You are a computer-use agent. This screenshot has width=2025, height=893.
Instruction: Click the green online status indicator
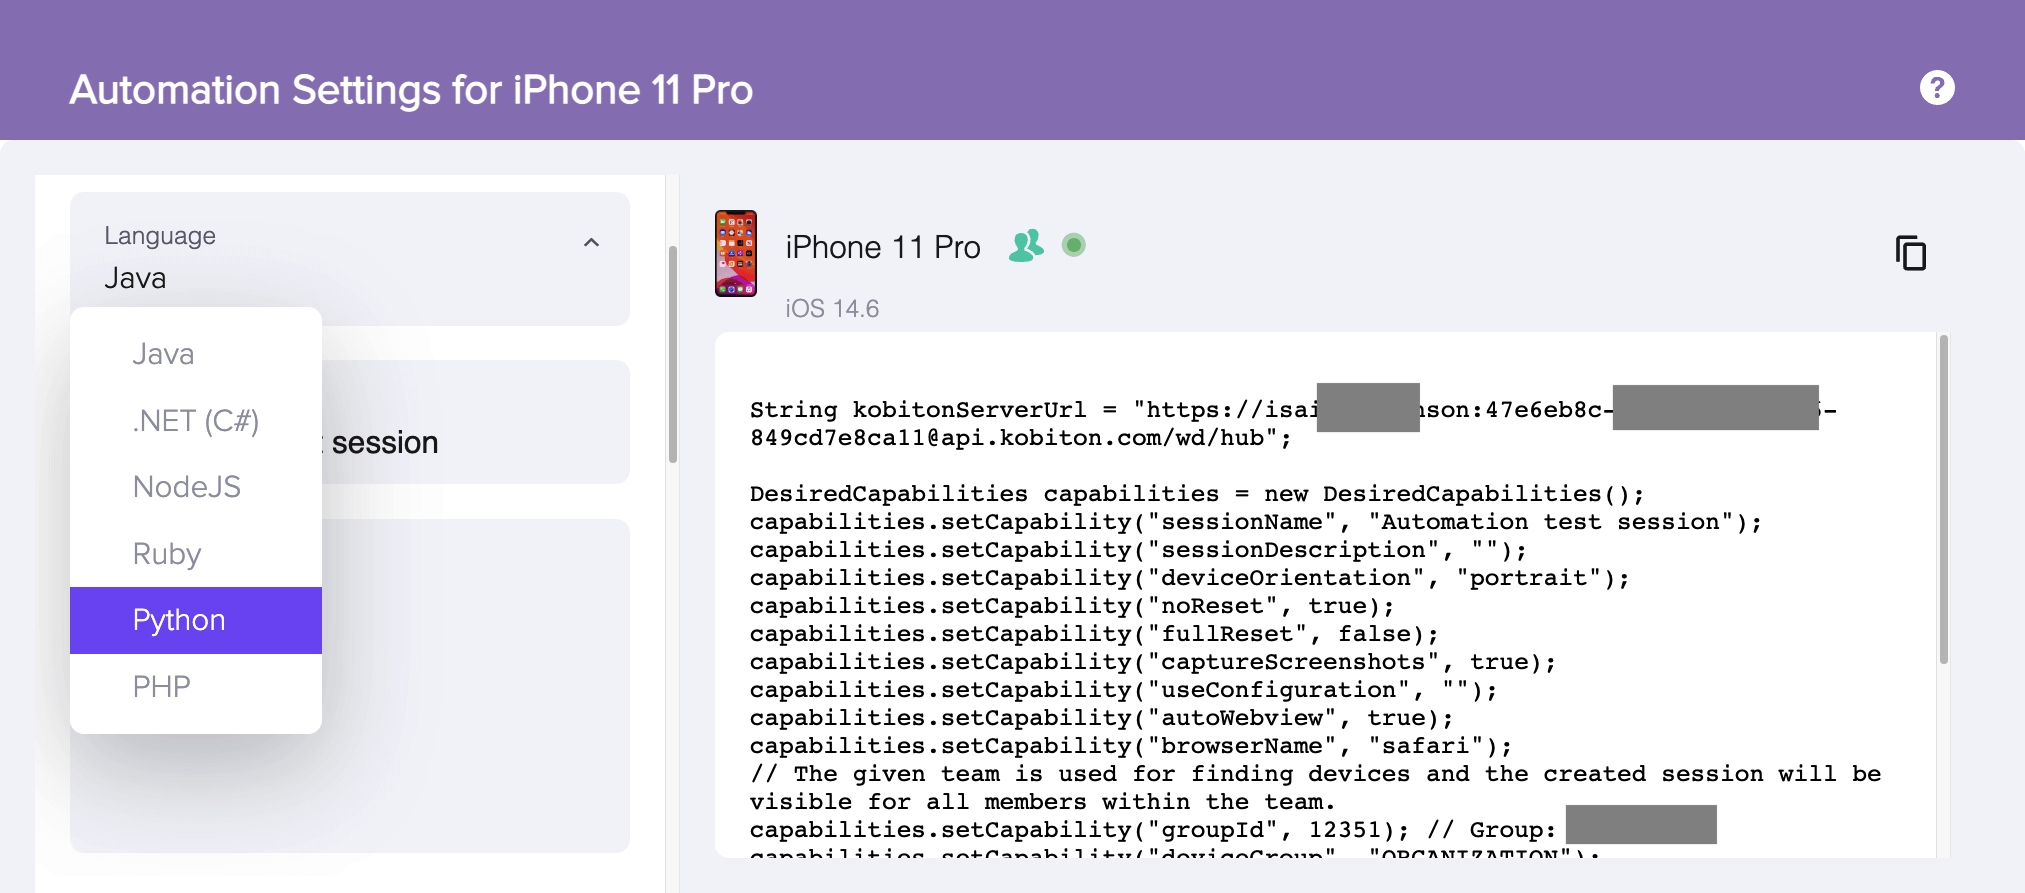point(1074,245)
